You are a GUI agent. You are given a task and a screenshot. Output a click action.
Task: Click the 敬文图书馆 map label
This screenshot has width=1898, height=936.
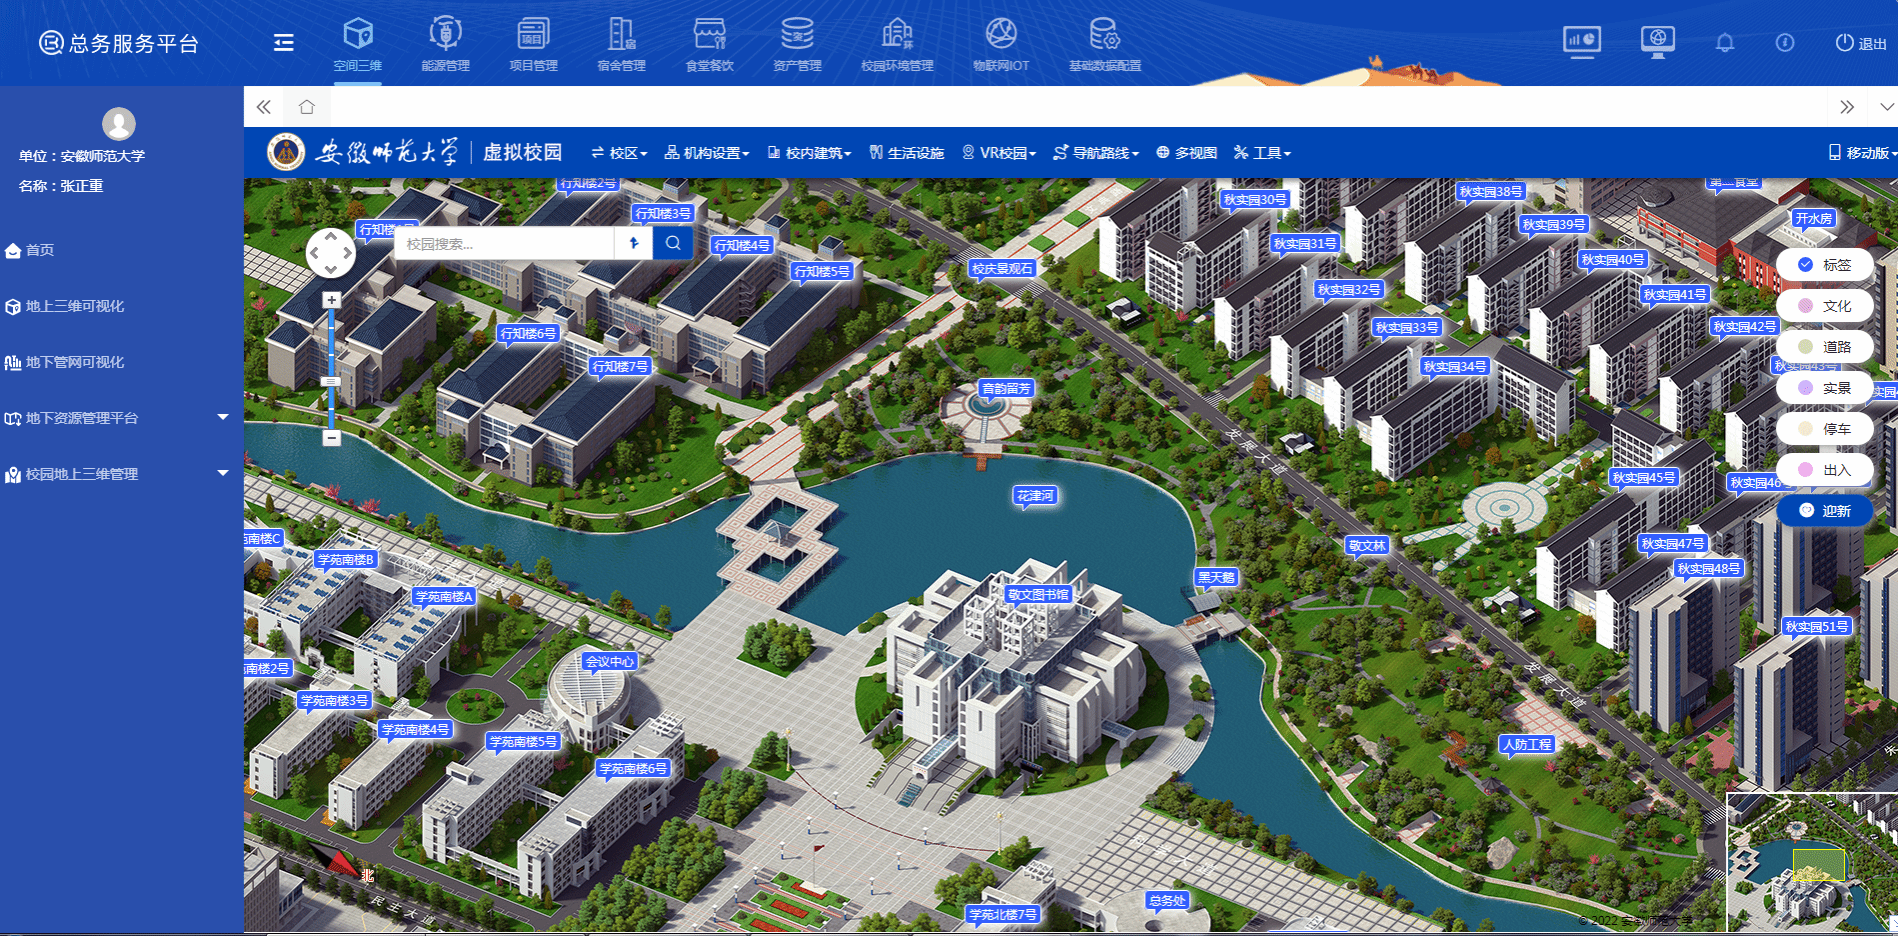coord(1038,594)
